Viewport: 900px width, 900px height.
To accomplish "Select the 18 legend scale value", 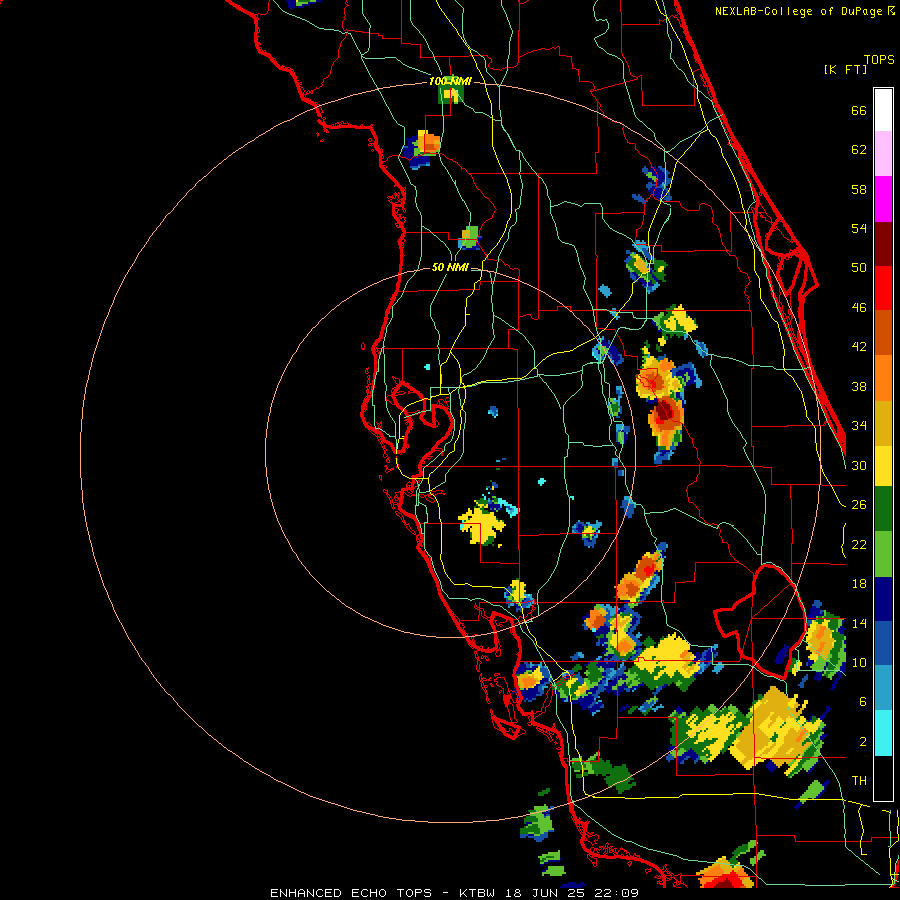I will [859, 584].
